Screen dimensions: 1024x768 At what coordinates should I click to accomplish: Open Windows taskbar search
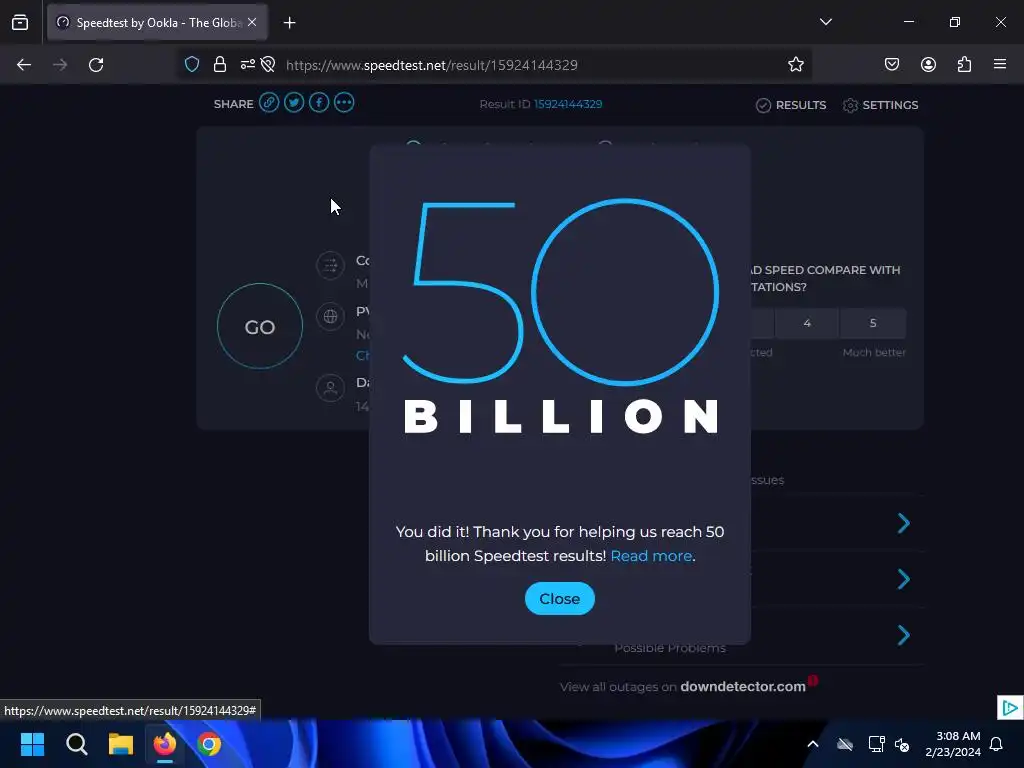pos(76,744)
